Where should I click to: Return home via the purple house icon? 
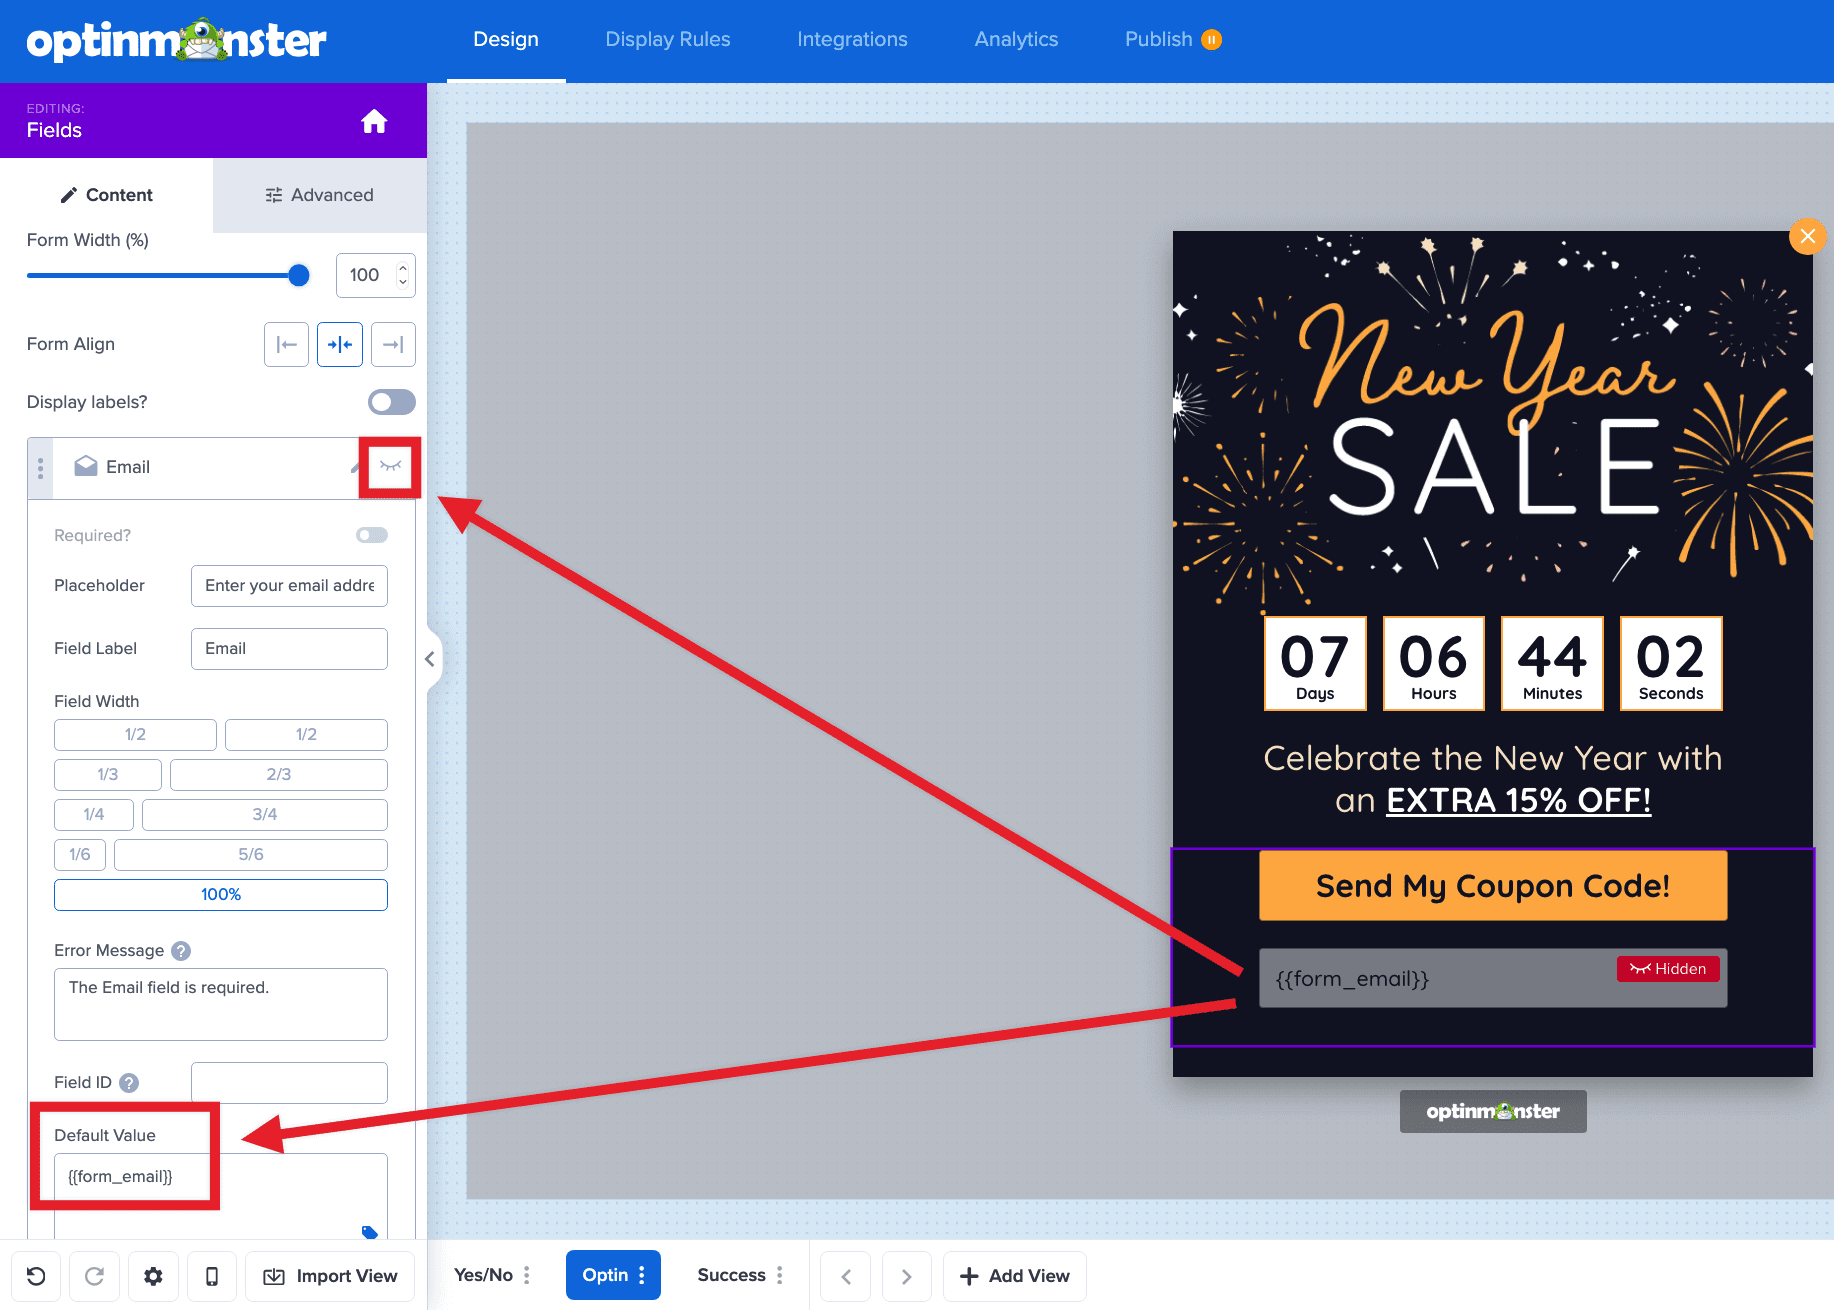point(374,120)
